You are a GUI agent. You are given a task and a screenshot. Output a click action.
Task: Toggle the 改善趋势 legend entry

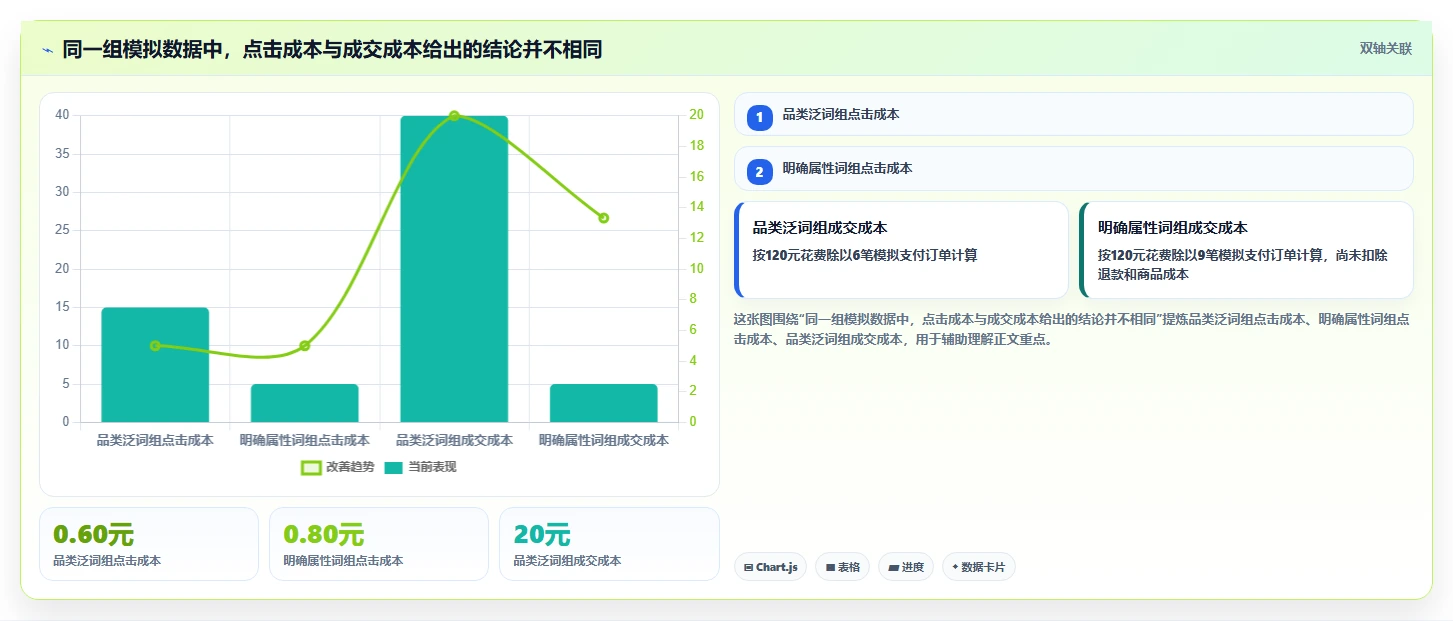pos(338,467)
